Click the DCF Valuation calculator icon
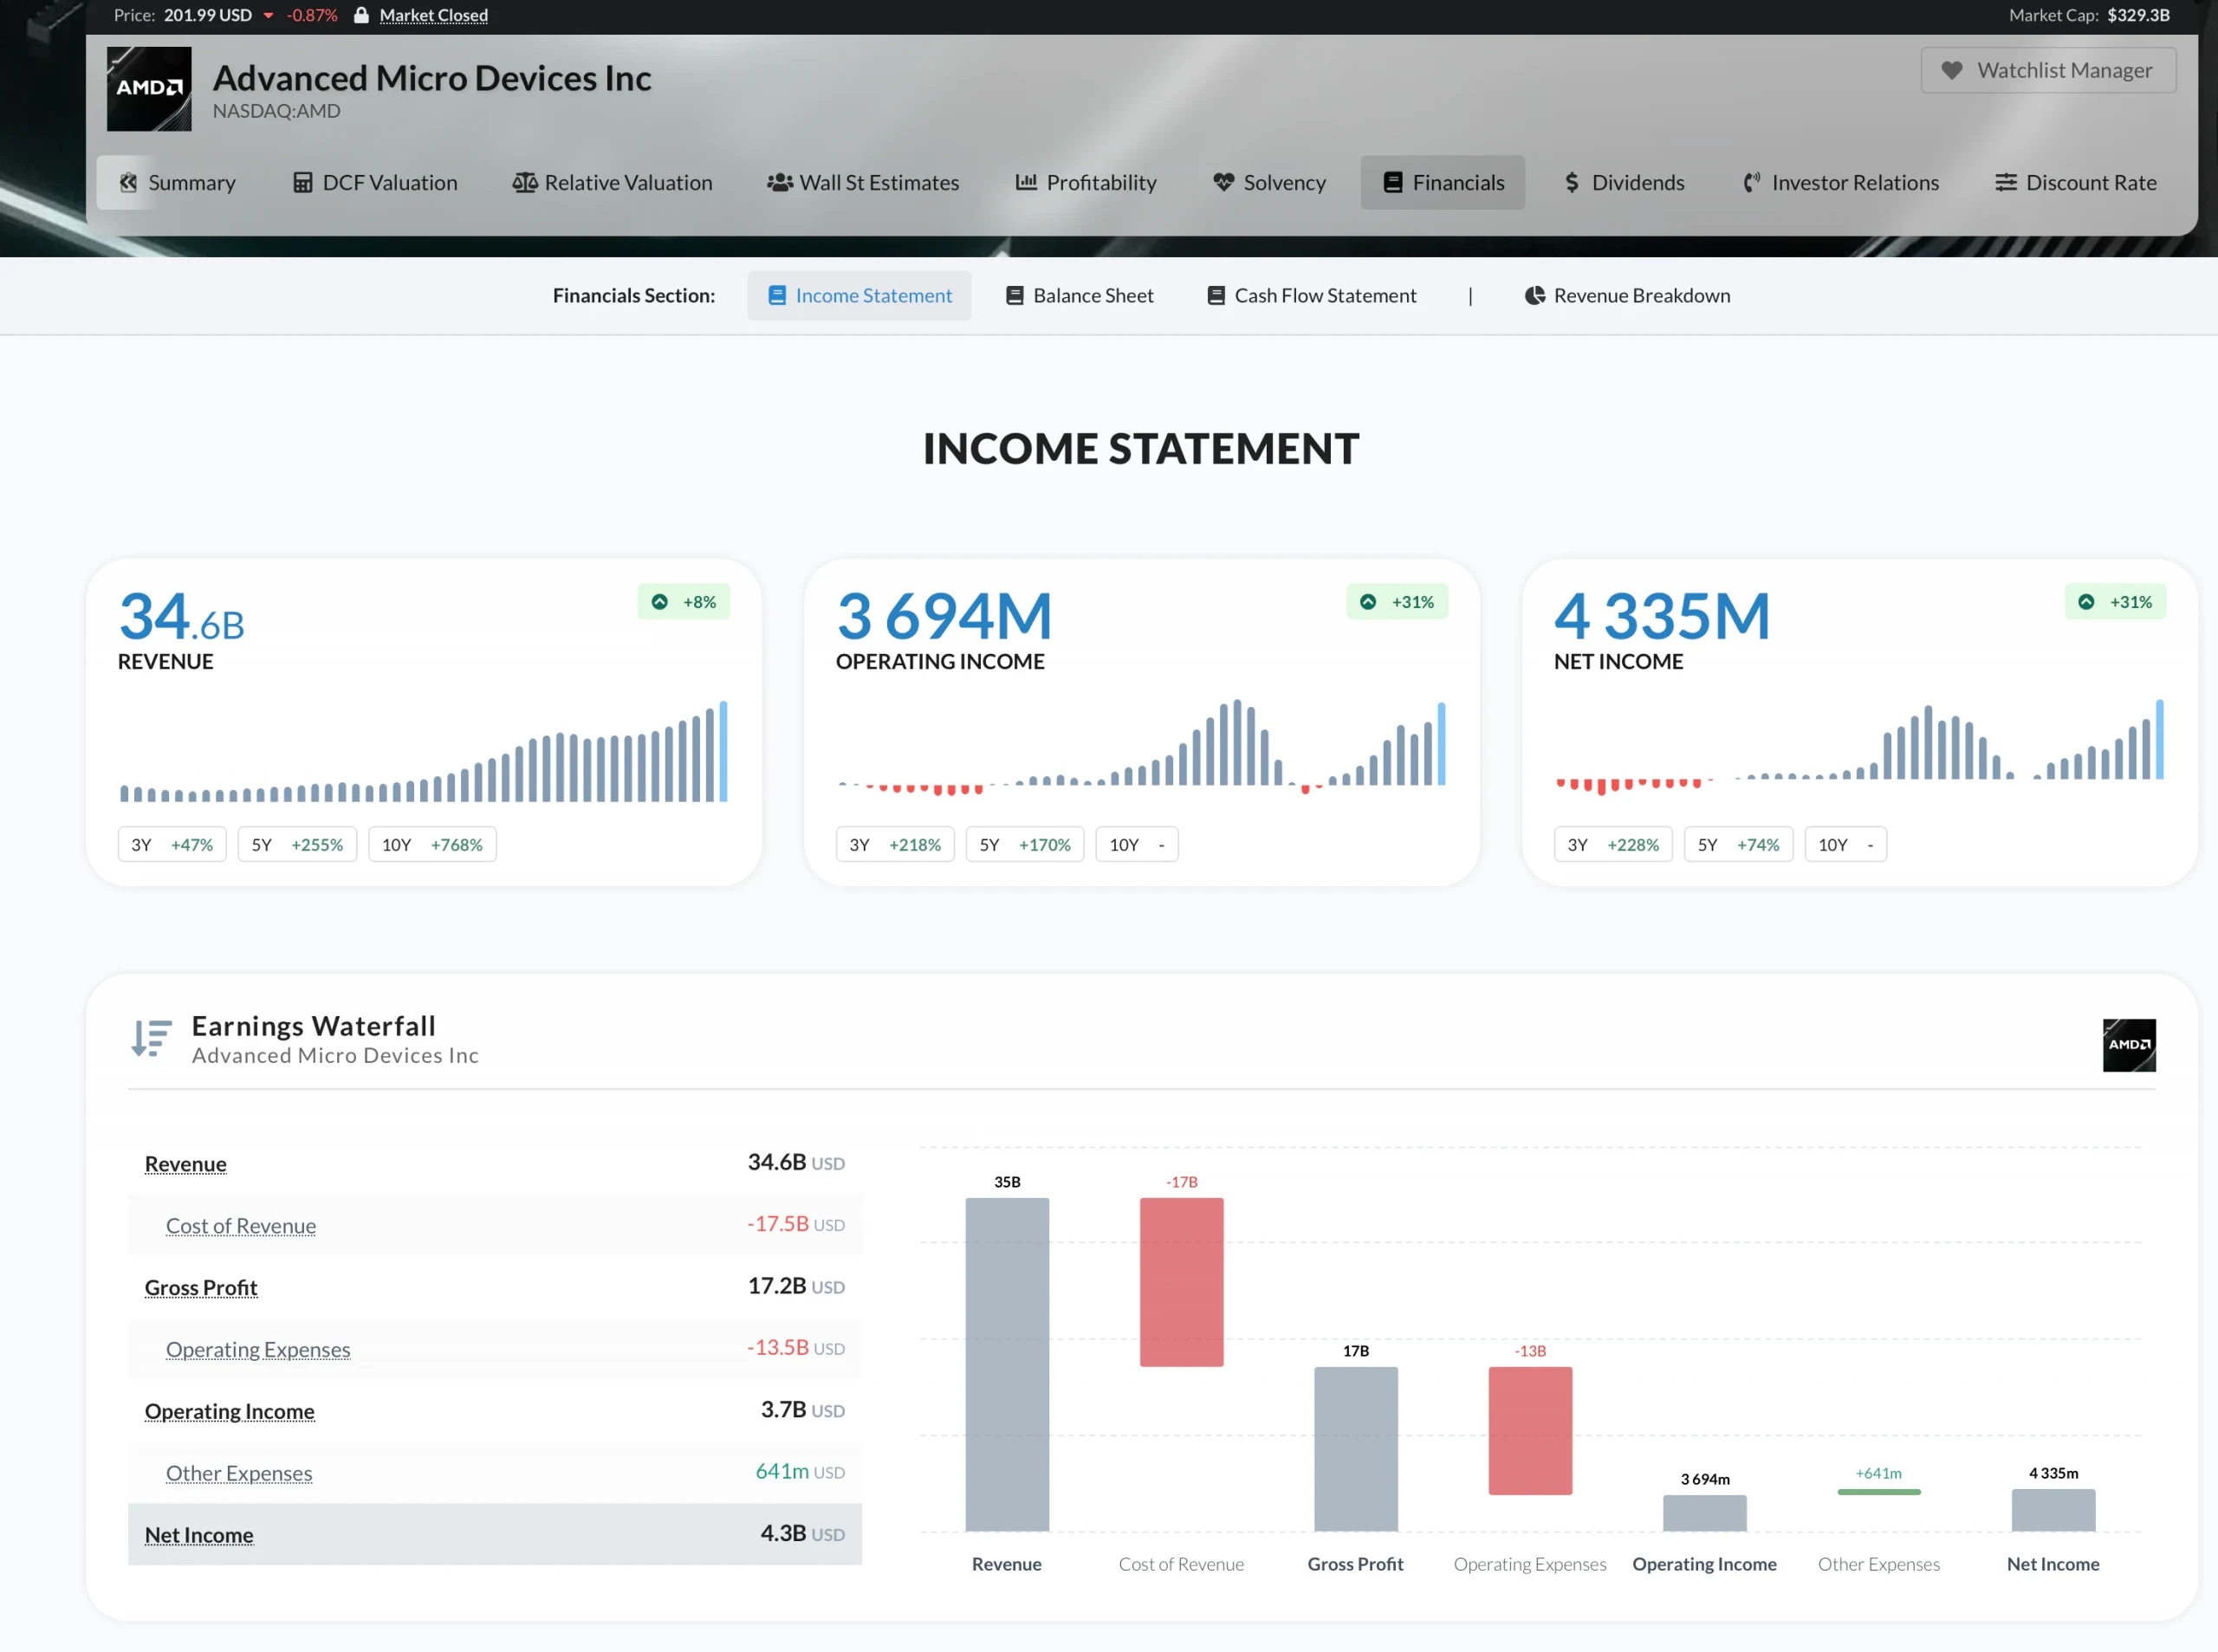 coord(302,182)
